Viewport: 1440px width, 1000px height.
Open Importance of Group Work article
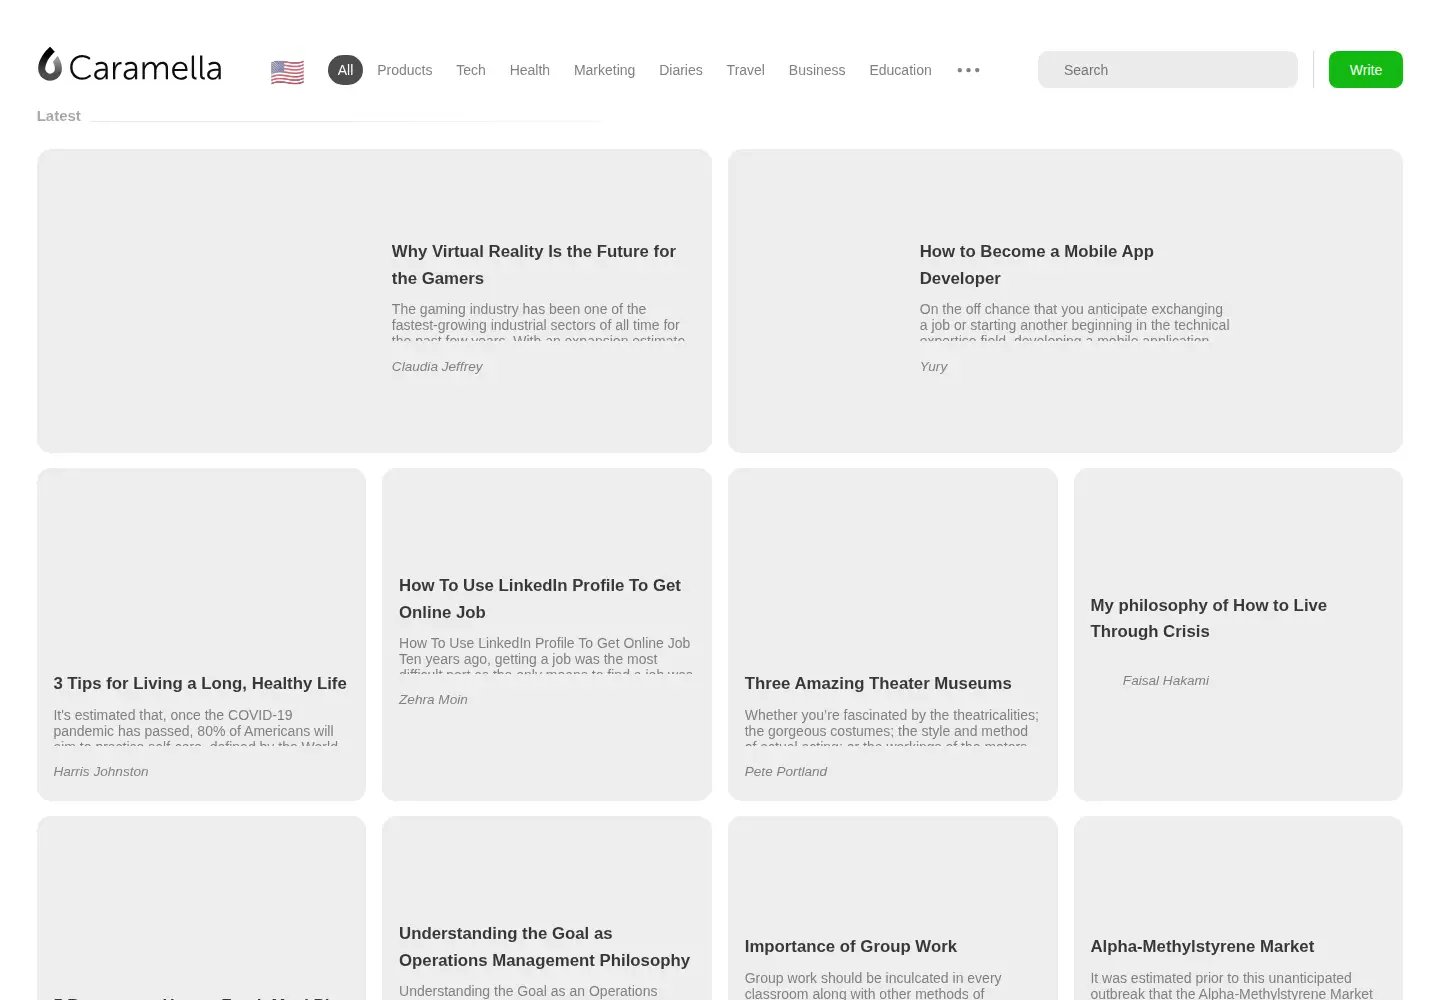(x=851, y=946)
